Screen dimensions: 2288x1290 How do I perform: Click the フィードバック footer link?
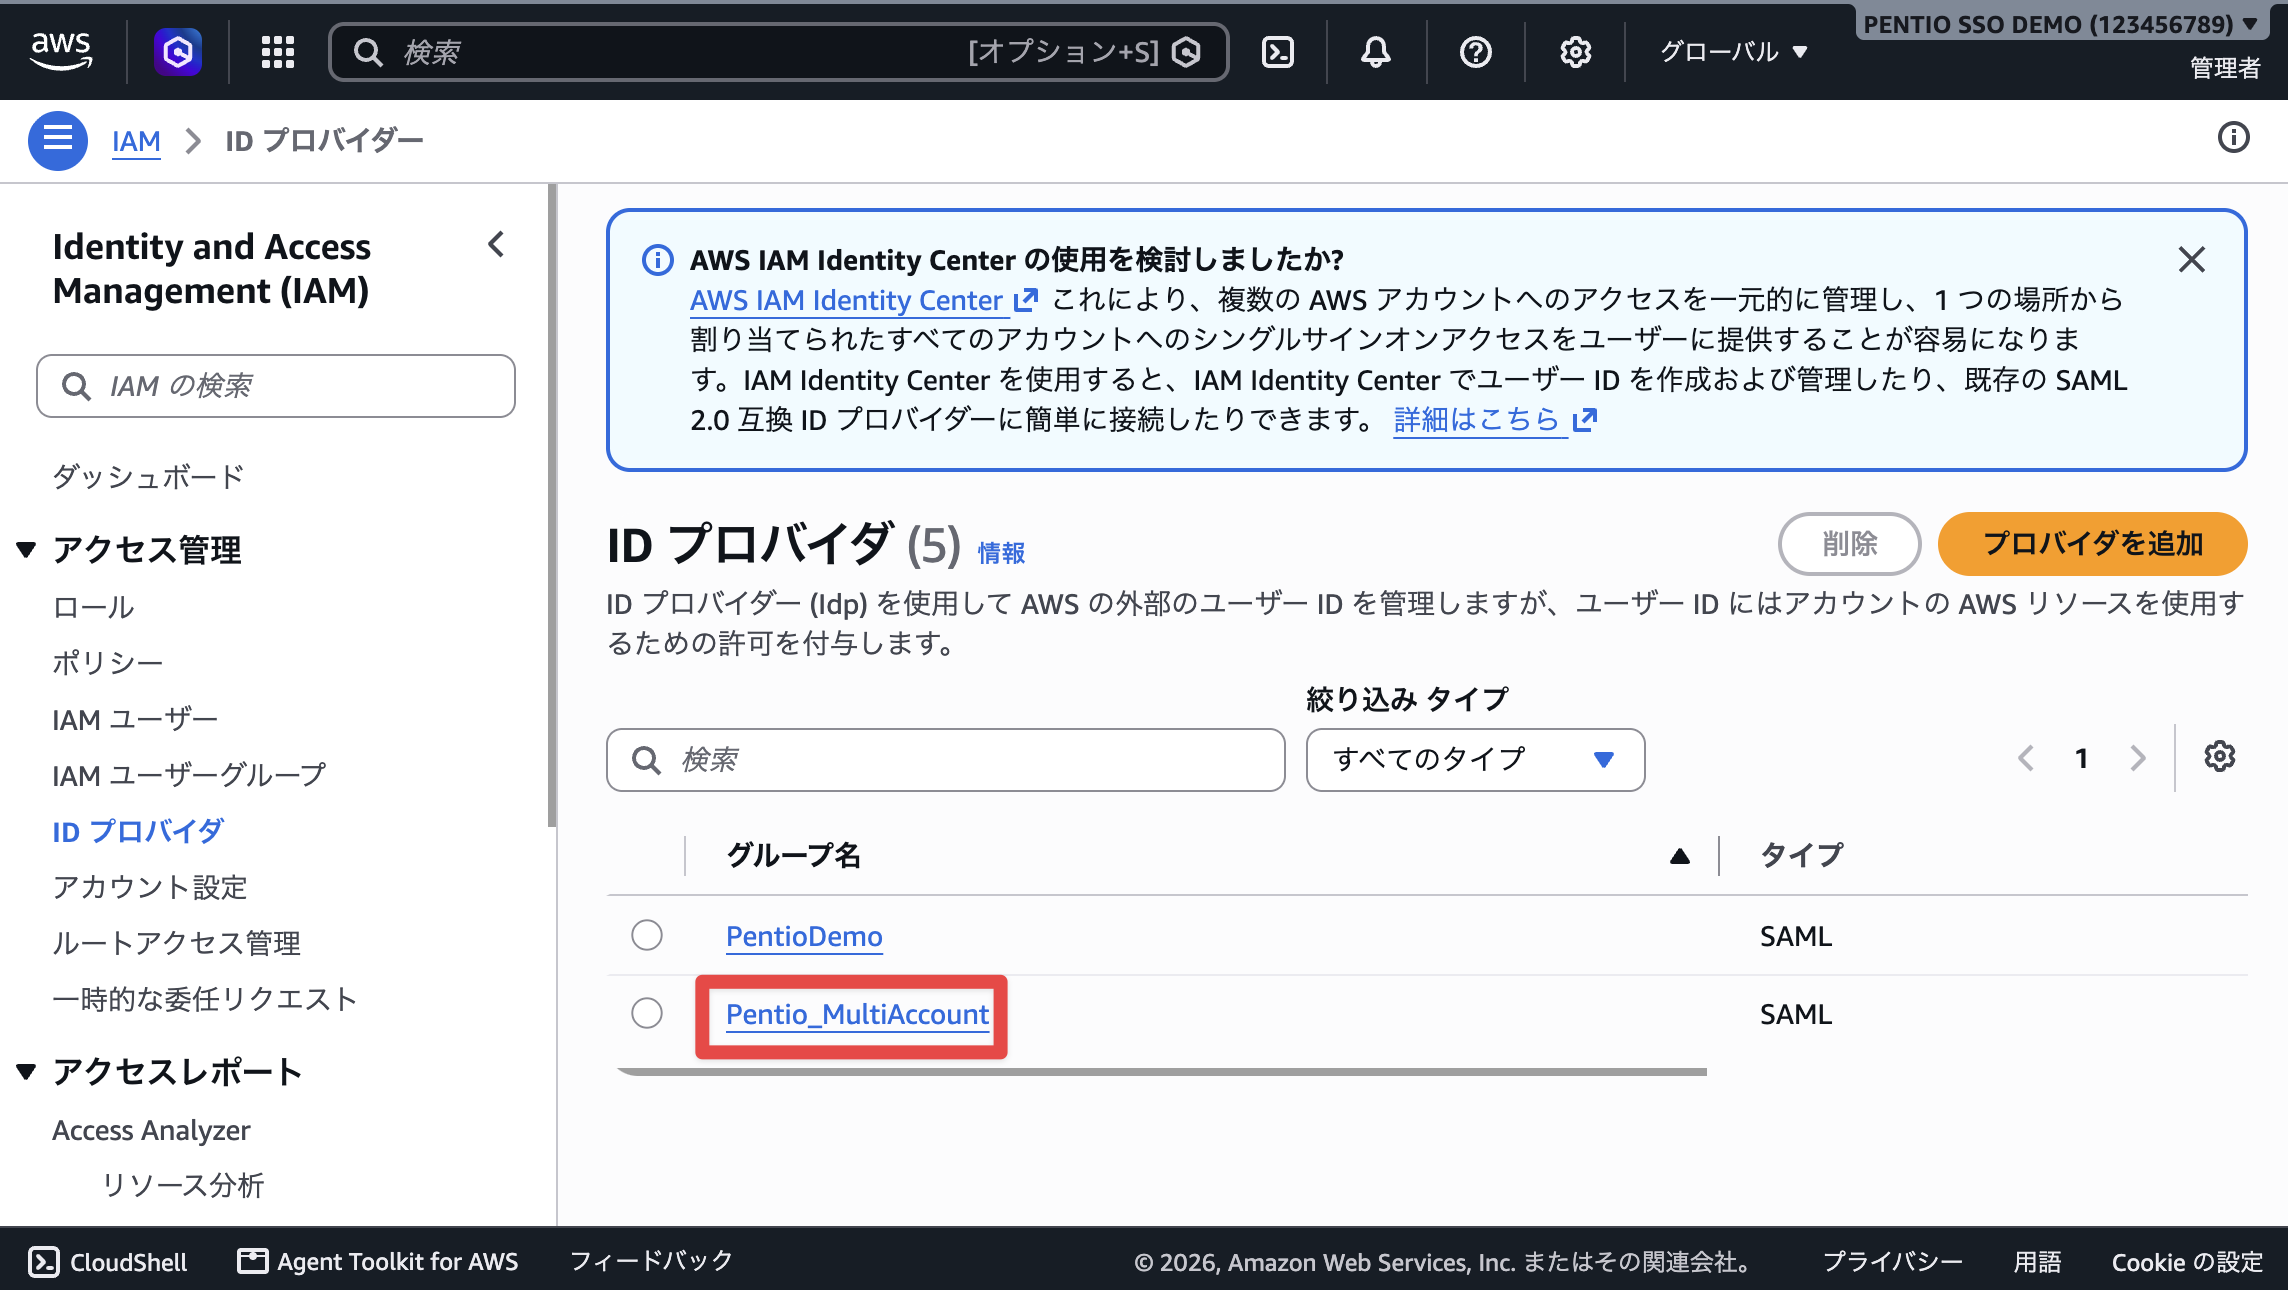(x=651, y=1262)
